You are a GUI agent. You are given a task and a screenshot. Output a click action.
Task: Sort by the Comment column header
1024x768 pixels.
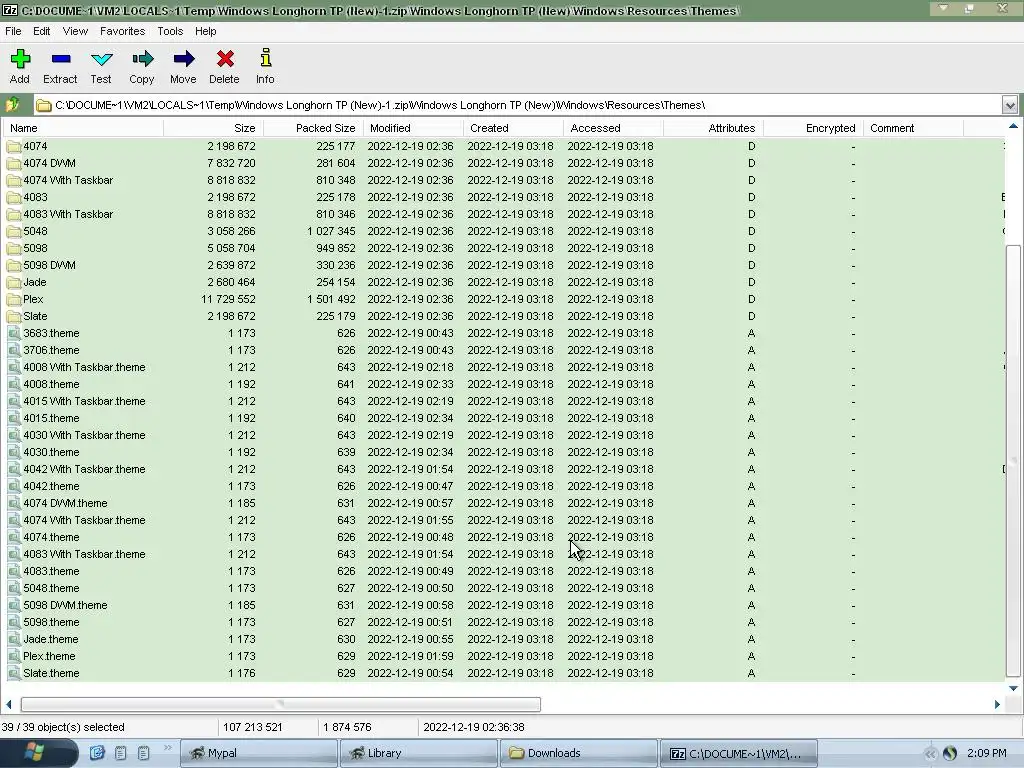click(913, 128)
